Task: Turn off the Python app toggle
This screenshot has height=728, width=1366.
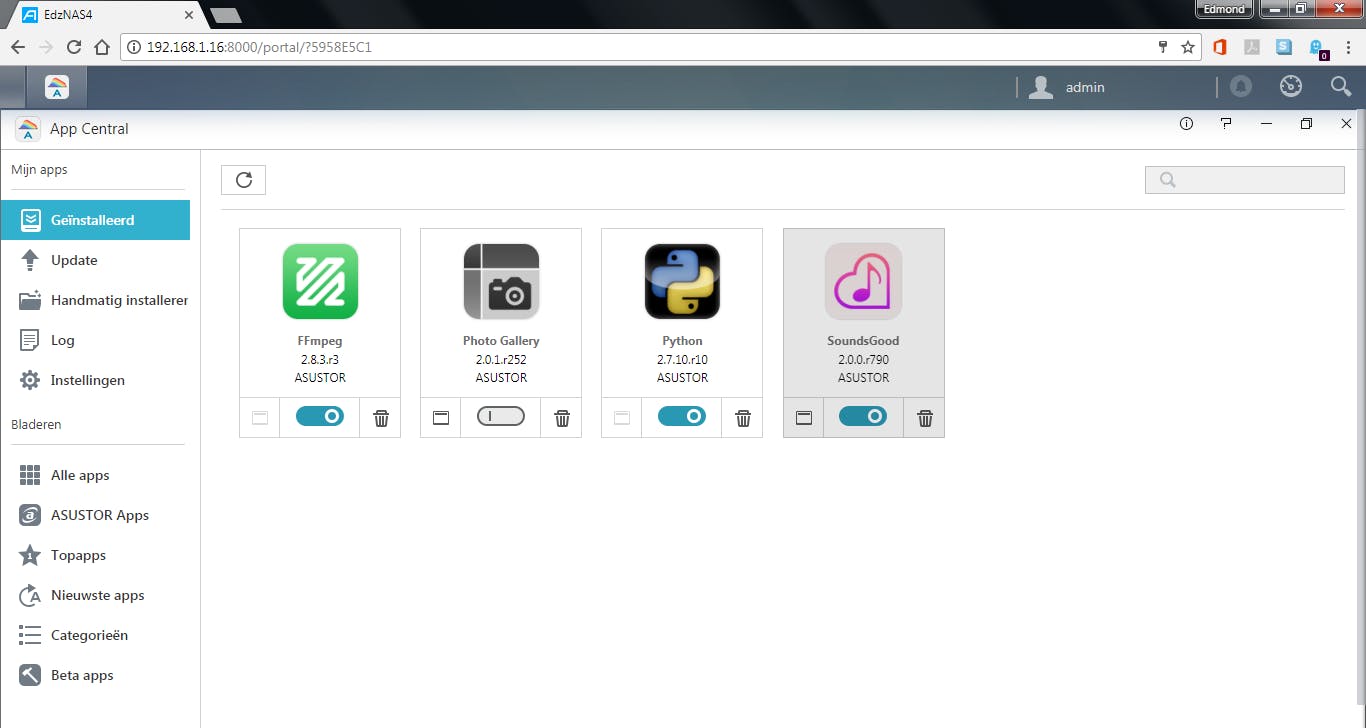Action: [682, 416]
